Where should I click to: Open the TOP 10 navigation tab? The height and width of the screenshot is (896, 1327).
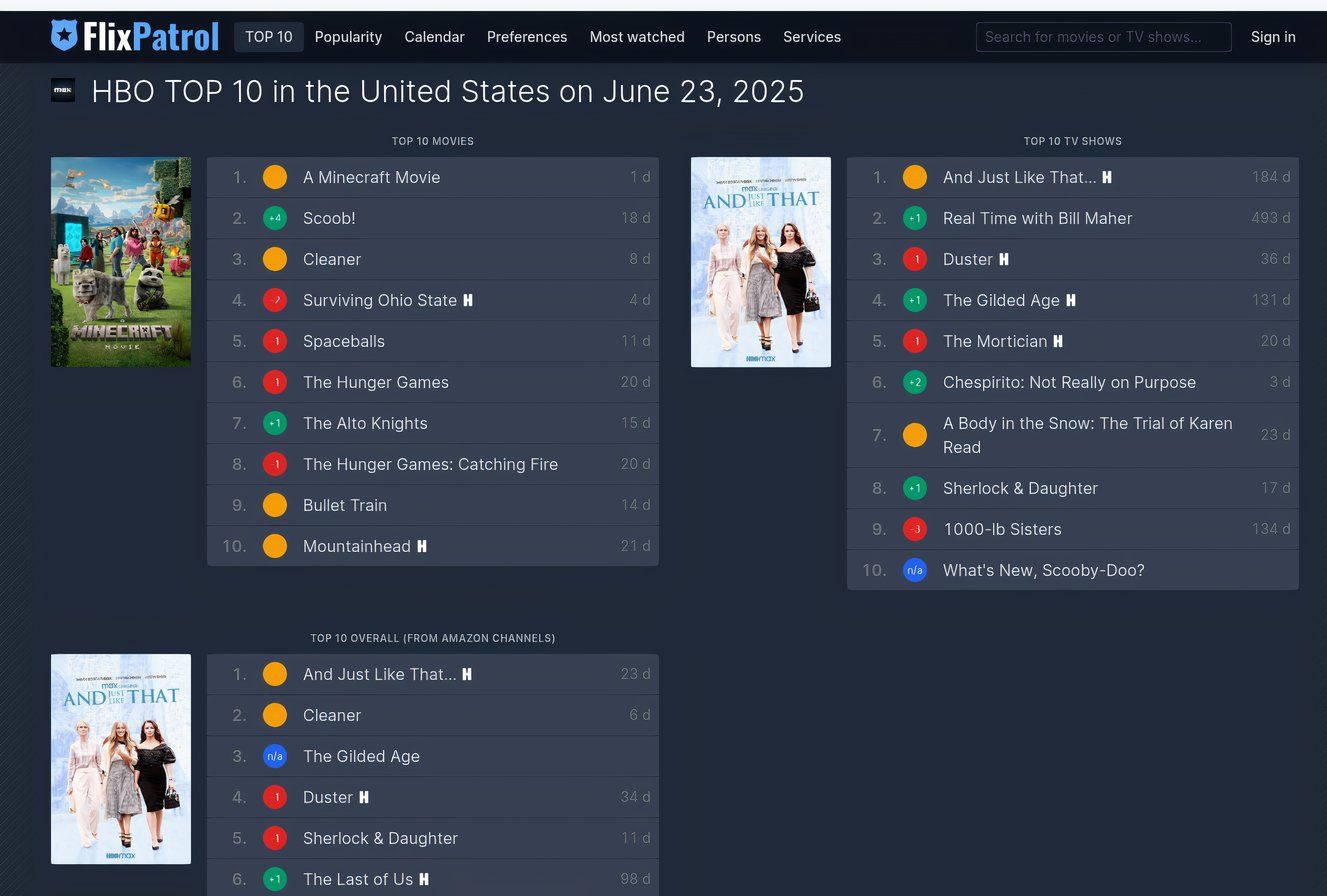click(269, 37)
